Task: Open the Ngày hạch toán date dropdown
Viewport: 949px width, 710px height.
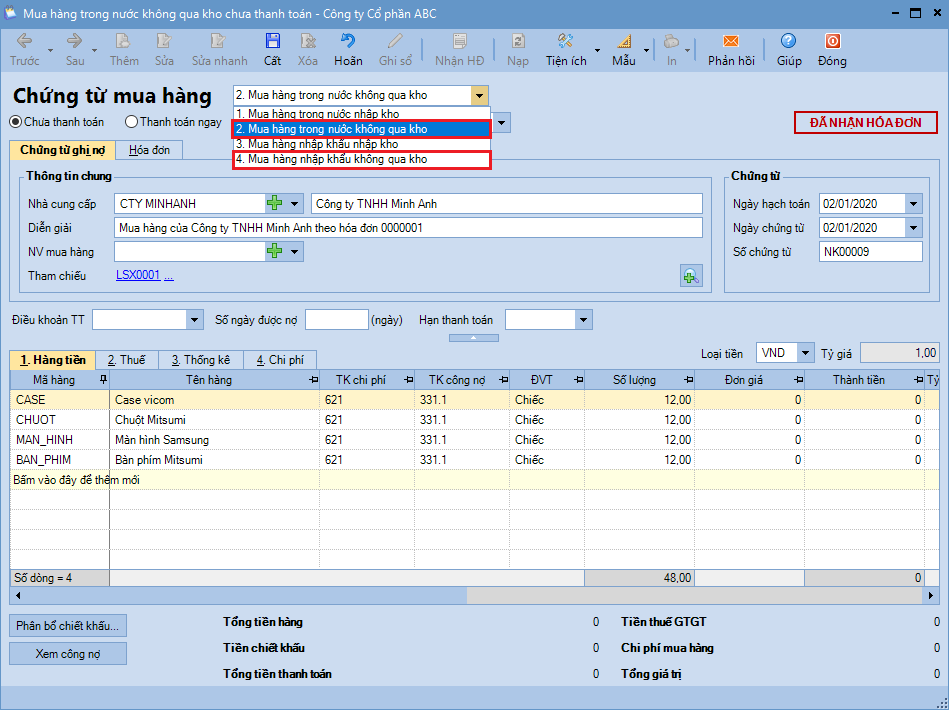Action: click(913, 204)
